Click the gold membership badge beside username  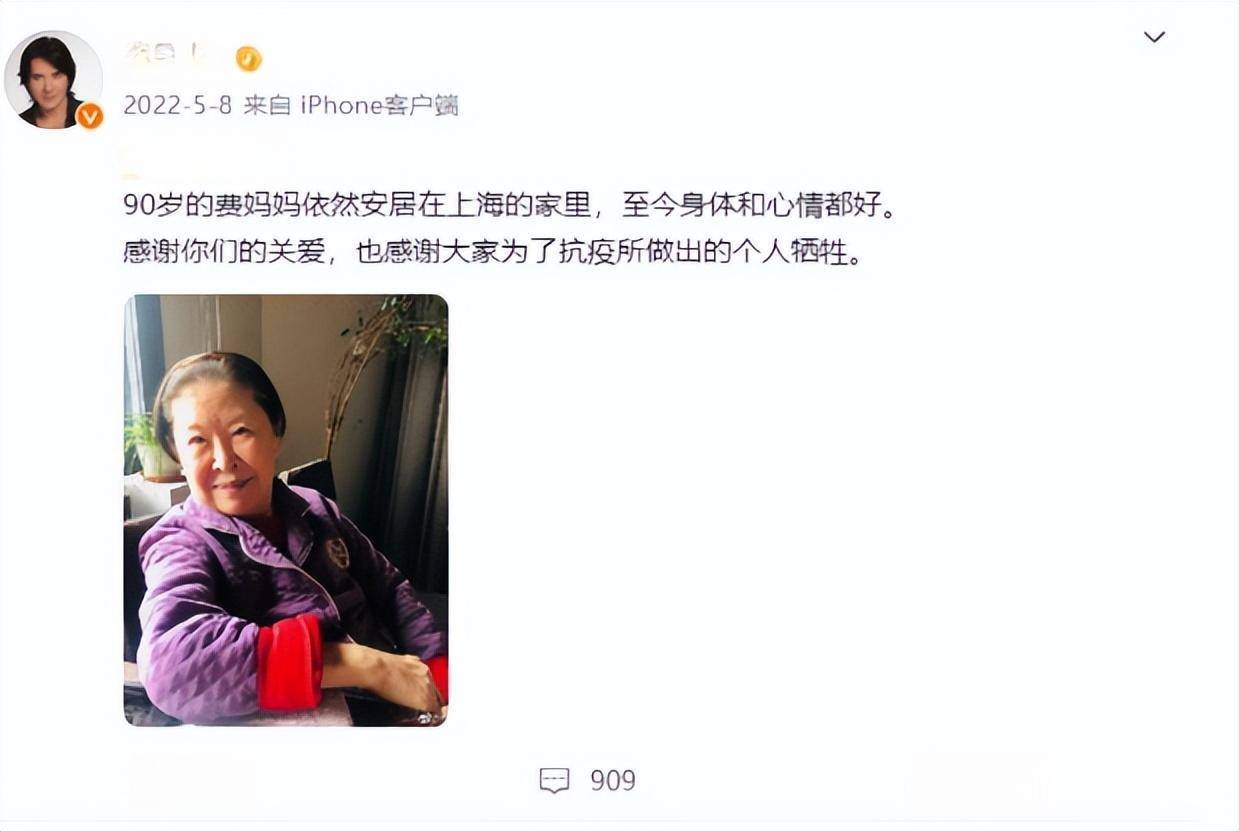[248, 59]
